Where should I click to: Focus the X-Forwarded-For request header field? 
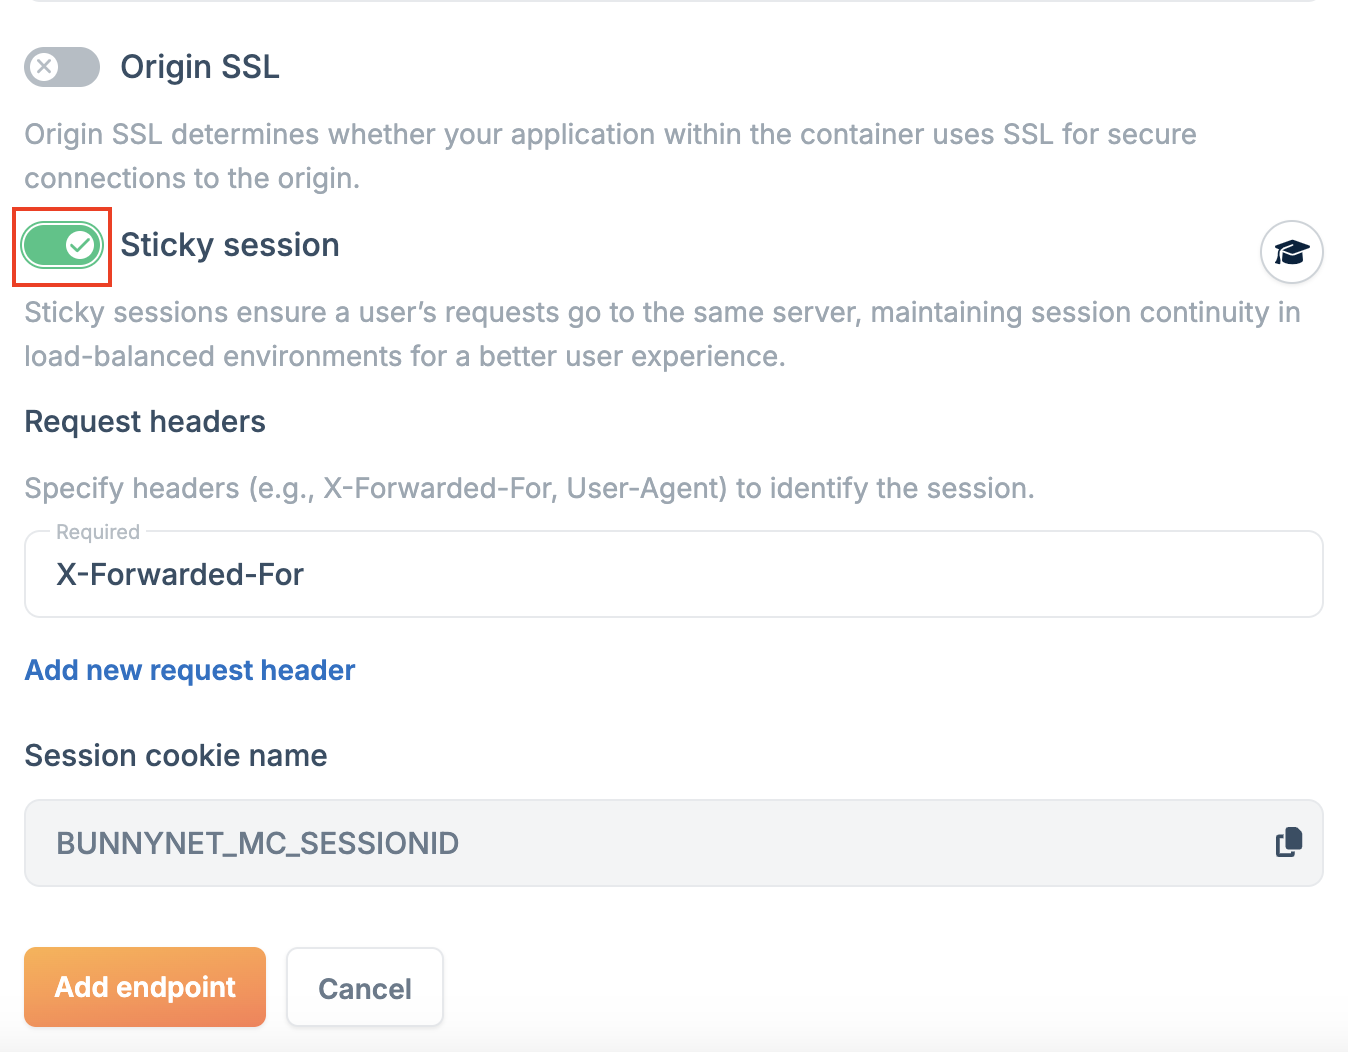[672, 575]
